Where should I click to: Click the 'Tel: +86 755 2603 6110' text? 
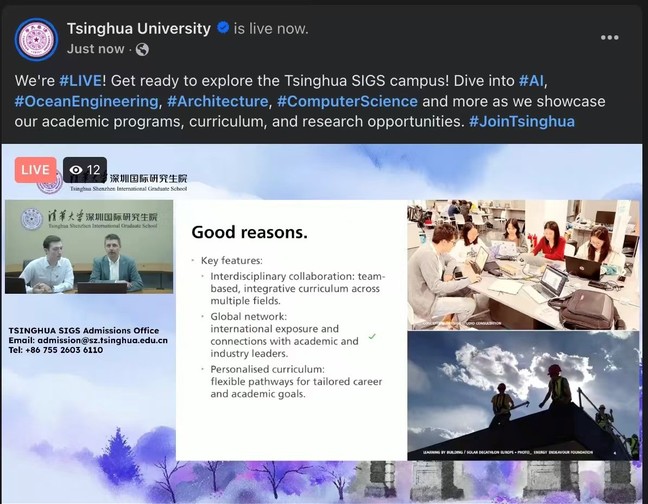56,350
